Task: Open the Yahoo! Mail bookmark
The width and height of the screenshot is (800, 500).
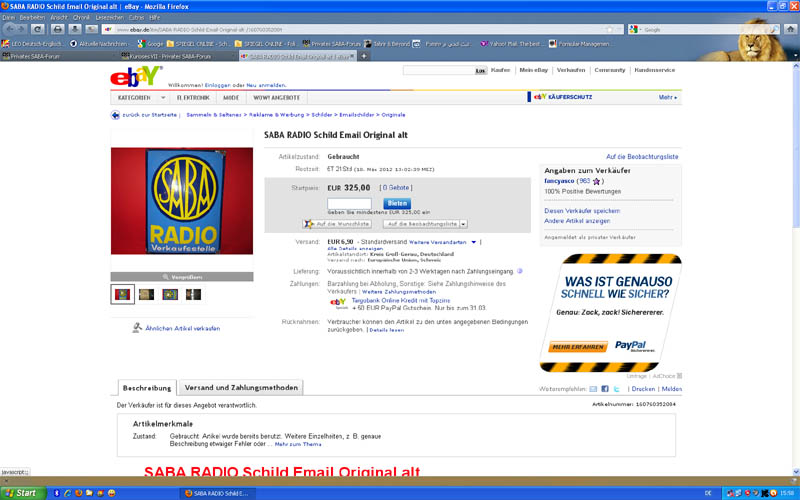Action: [x=511, y=44]
